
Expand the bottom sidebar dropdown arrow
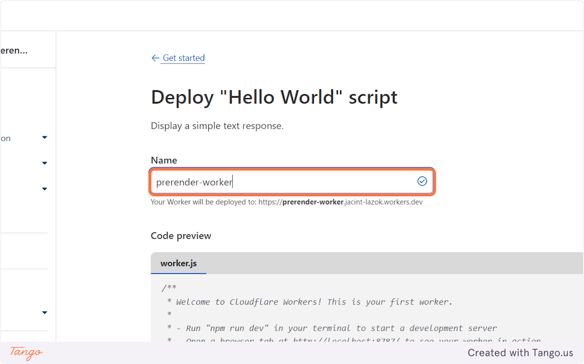[45, 313]
